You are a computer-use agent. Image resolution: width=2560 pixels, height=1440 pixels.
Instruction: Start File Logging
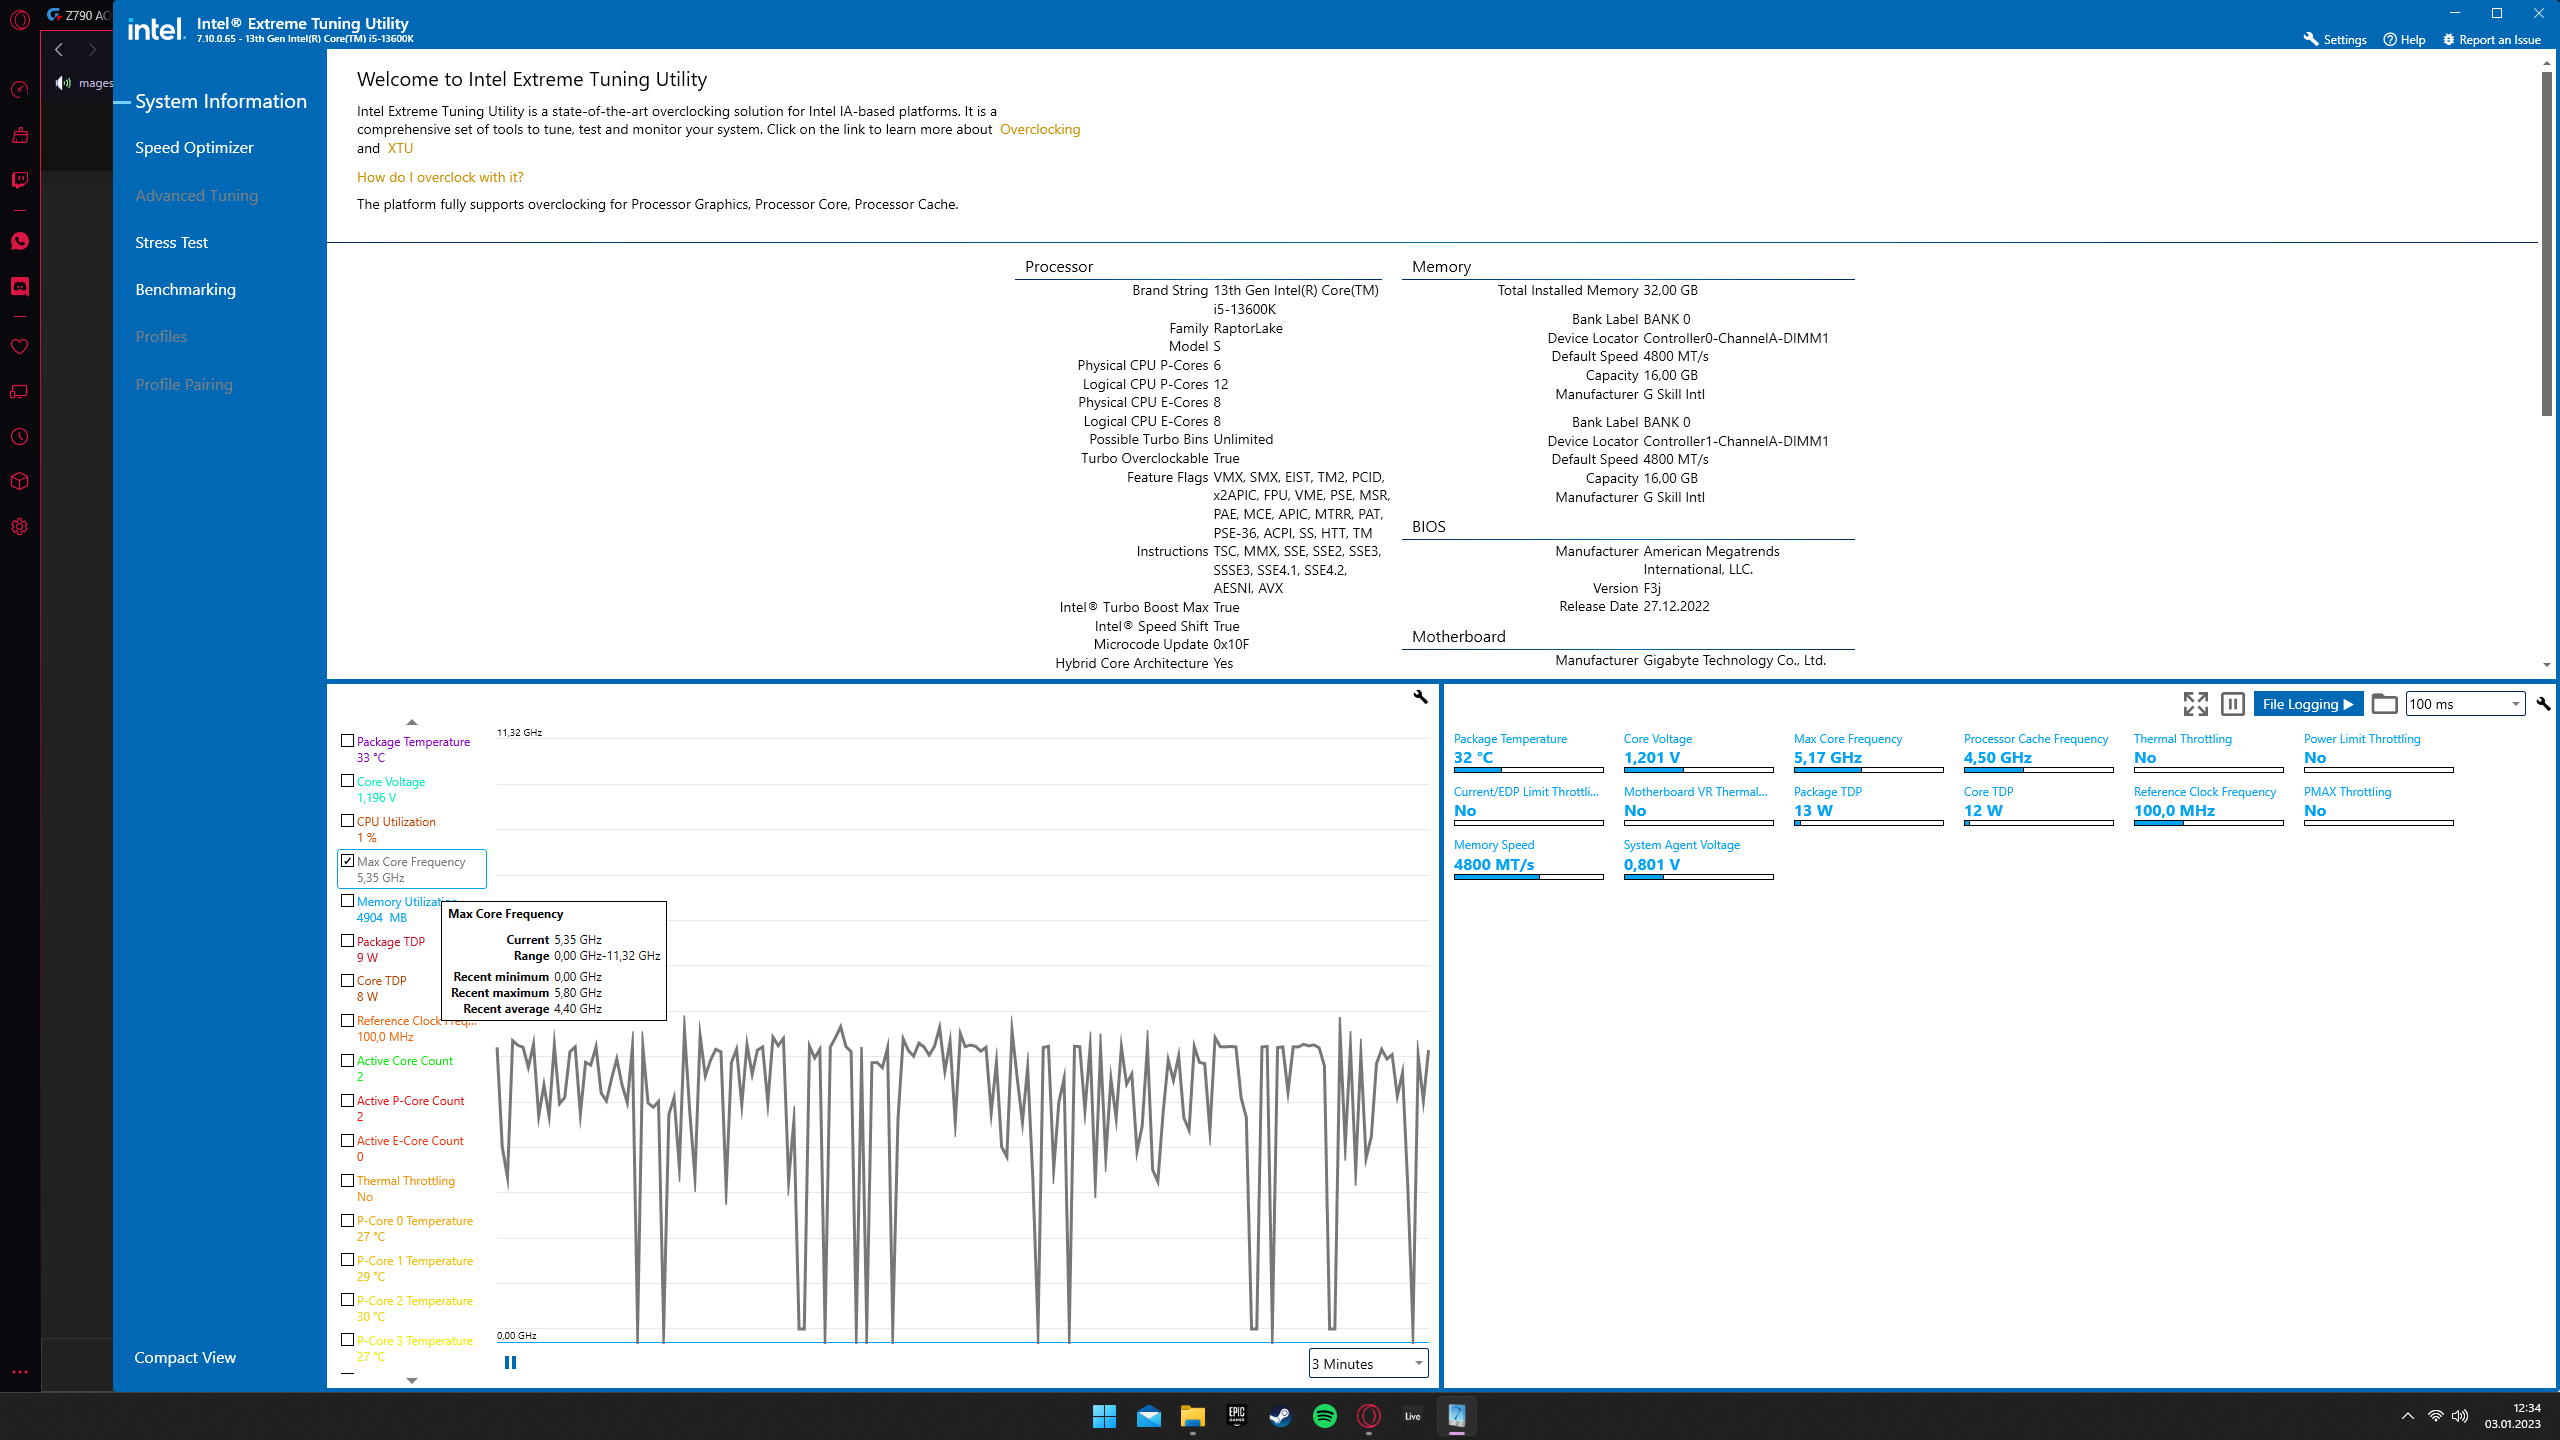(2308, 704)
